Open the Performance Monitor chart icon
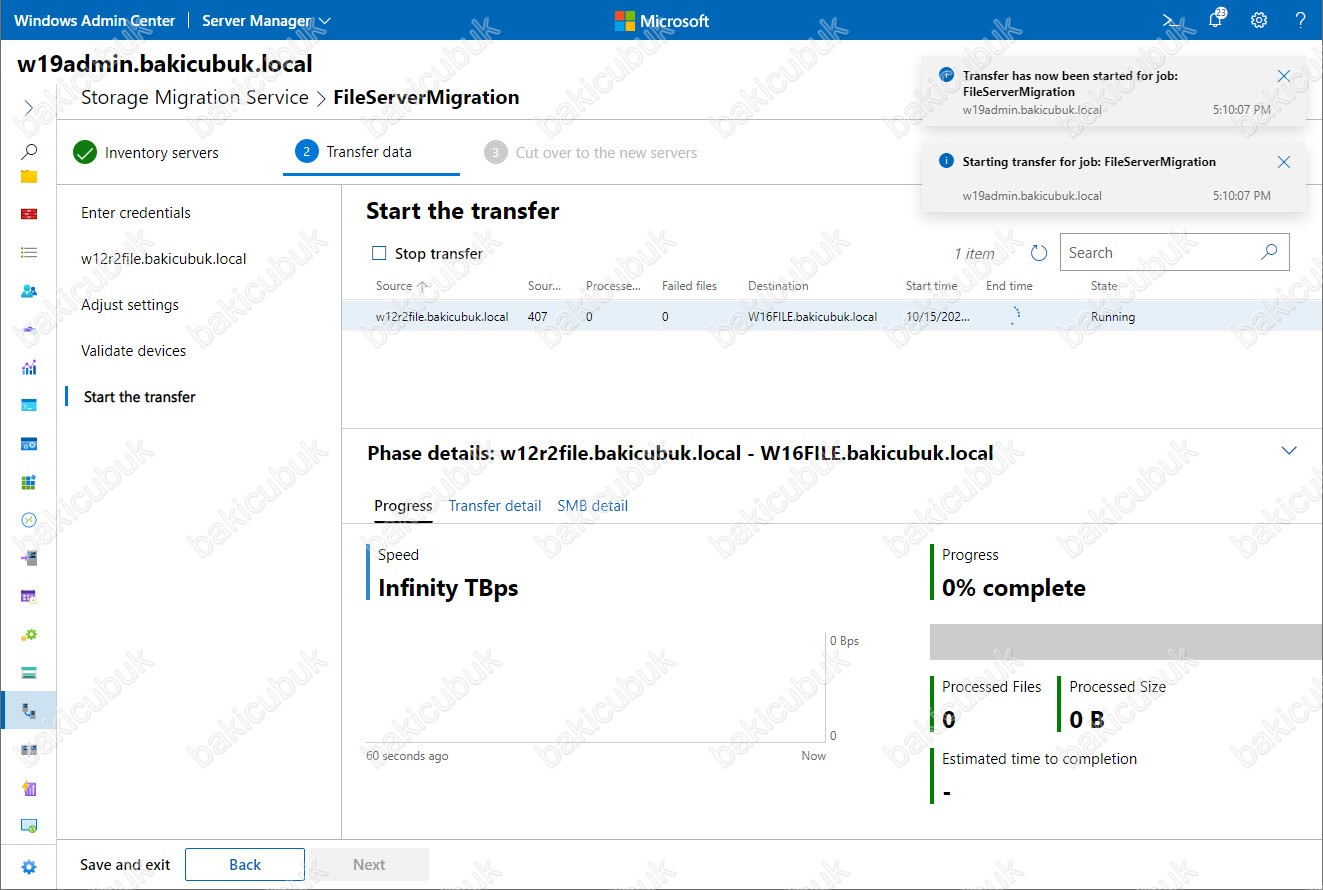 (x=29, y=367)
